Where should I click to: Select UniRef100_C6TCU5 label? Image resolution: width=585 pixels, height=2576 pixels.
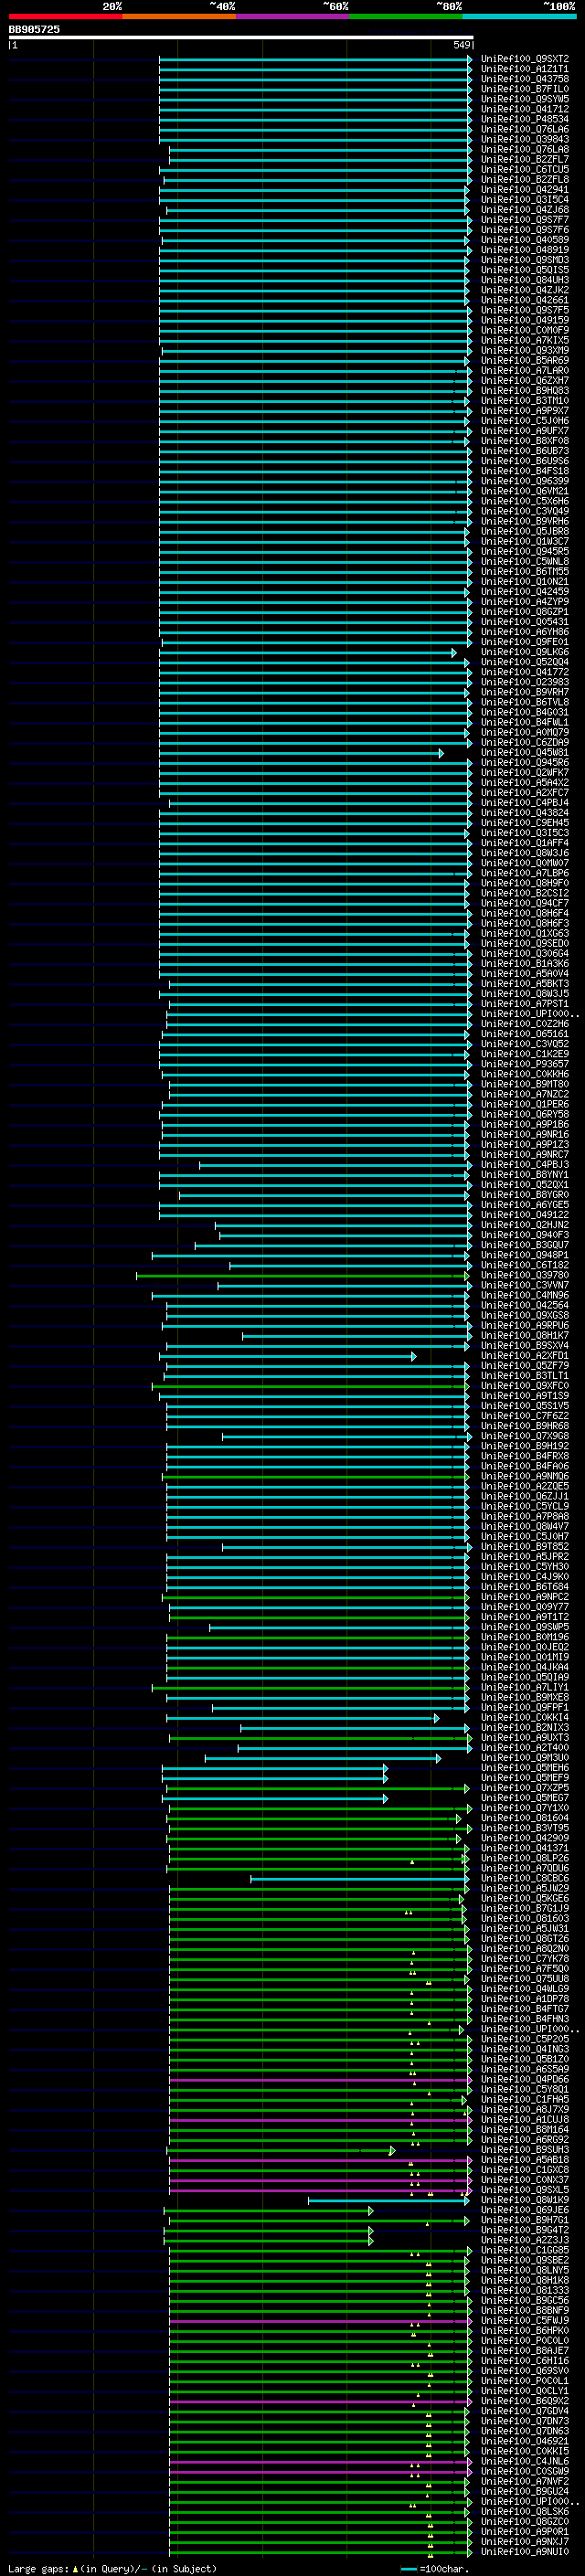(525, 169)
